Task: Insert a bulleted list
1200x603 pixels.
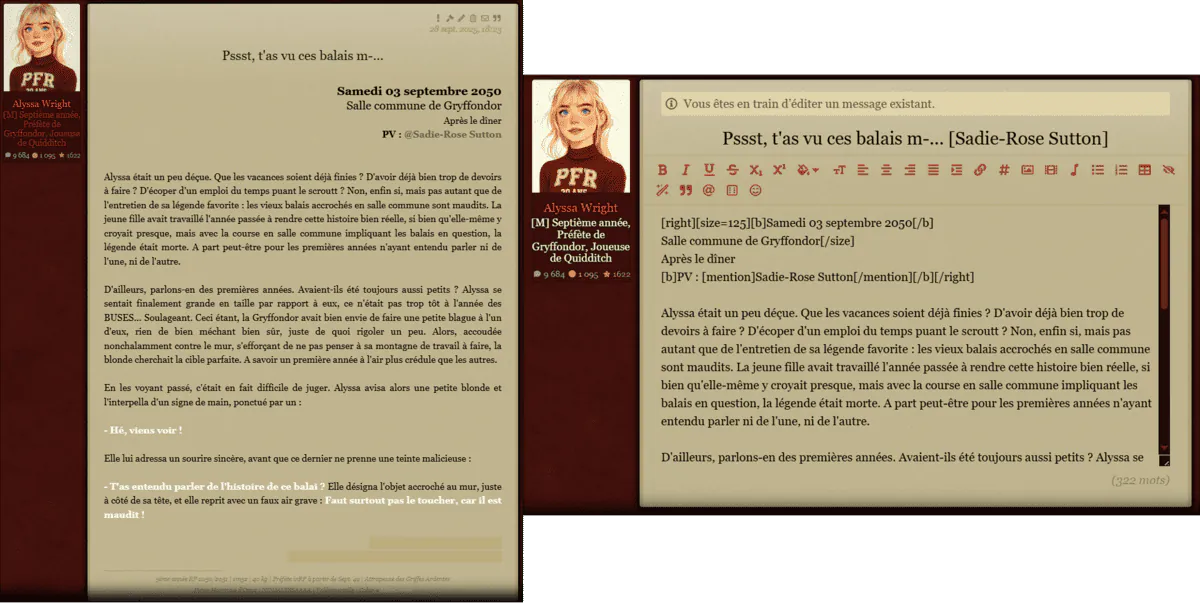Action: [1098, 170]
